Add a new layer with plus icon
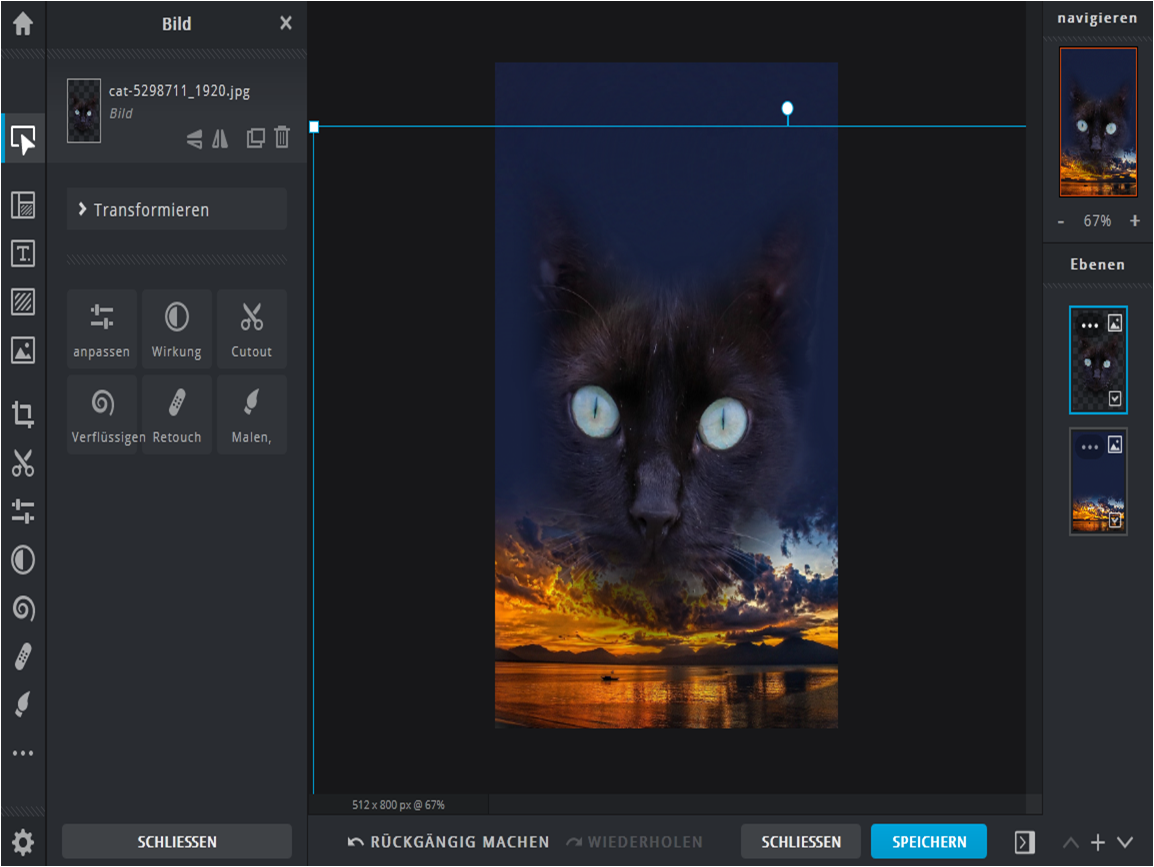Viewport: 1154px width, 867px height. (x=1097, y=842)
